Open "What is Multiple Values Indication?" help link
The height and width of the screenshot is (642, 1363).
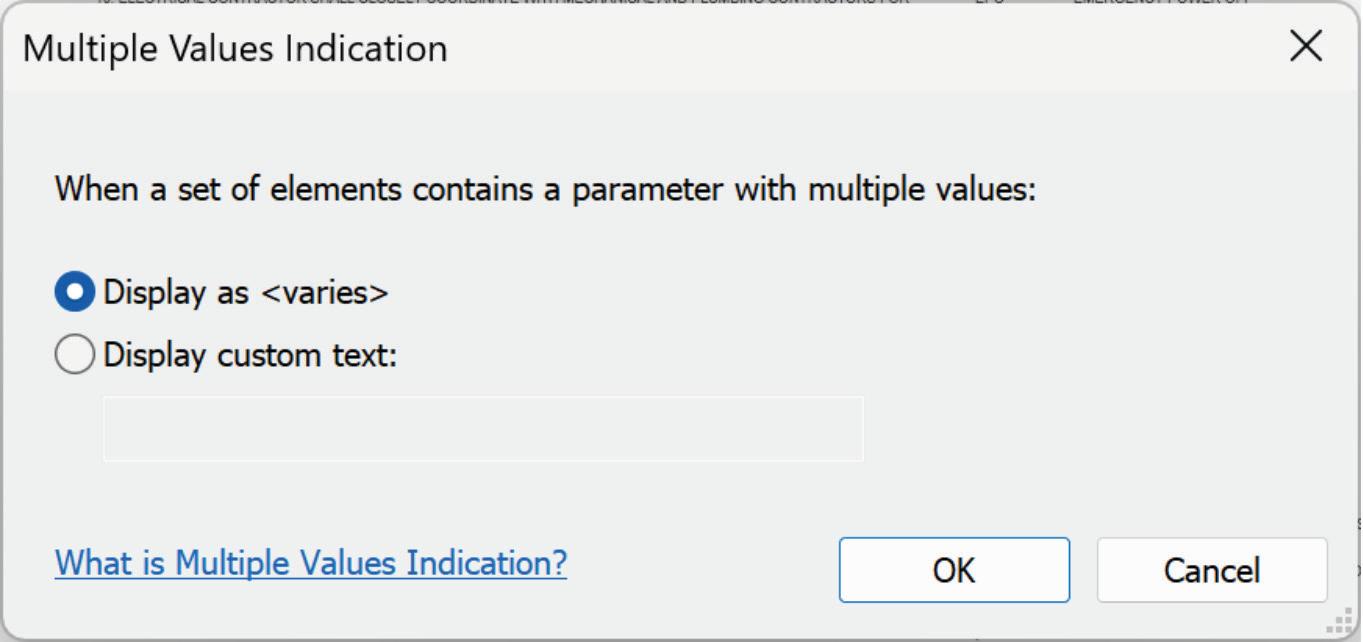(x=311, y=563)
